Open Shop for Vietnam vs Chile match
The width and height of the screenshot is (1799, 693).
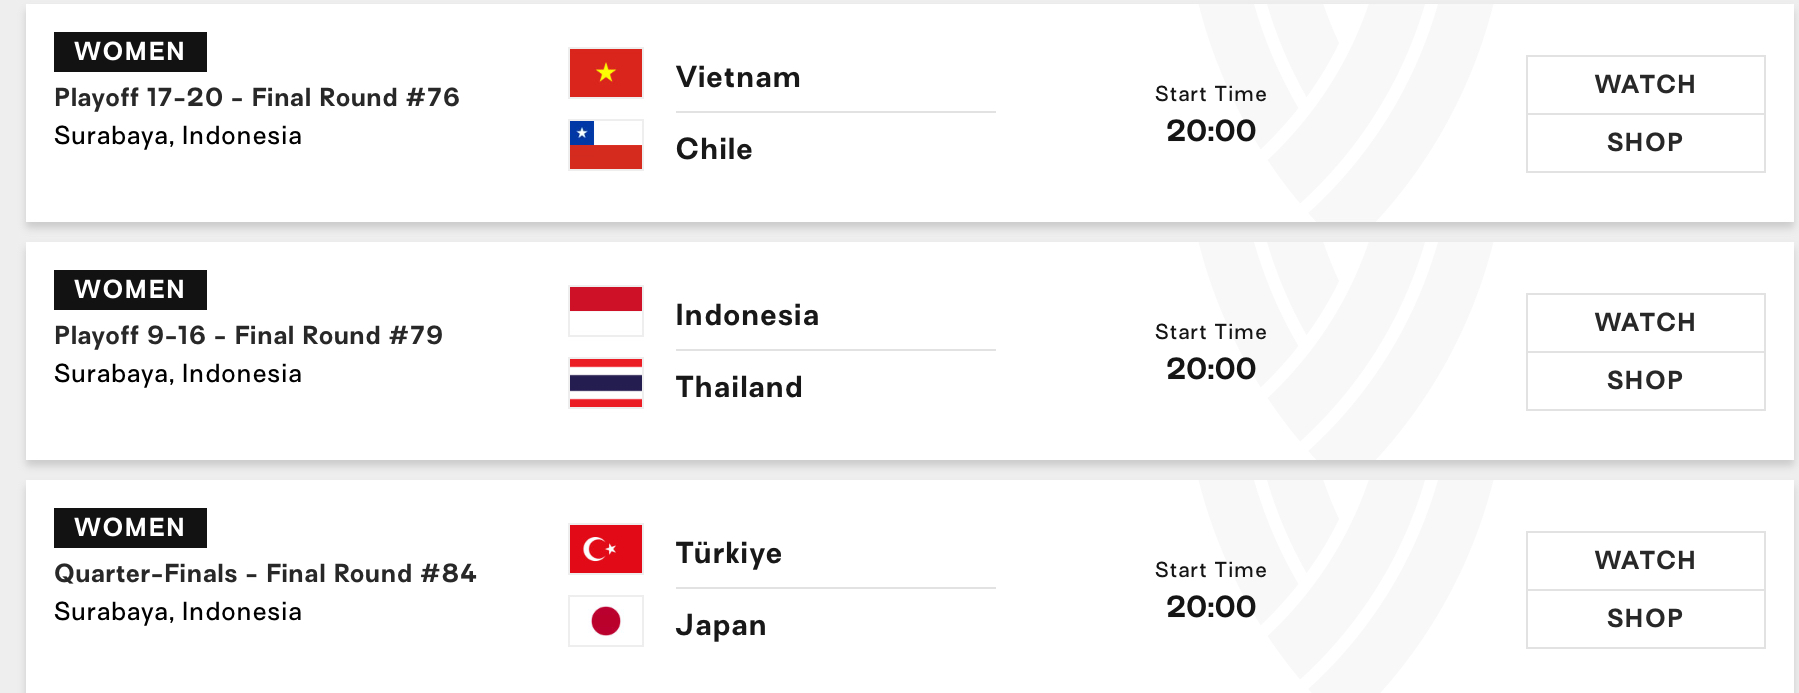(x=1645, y=143)
